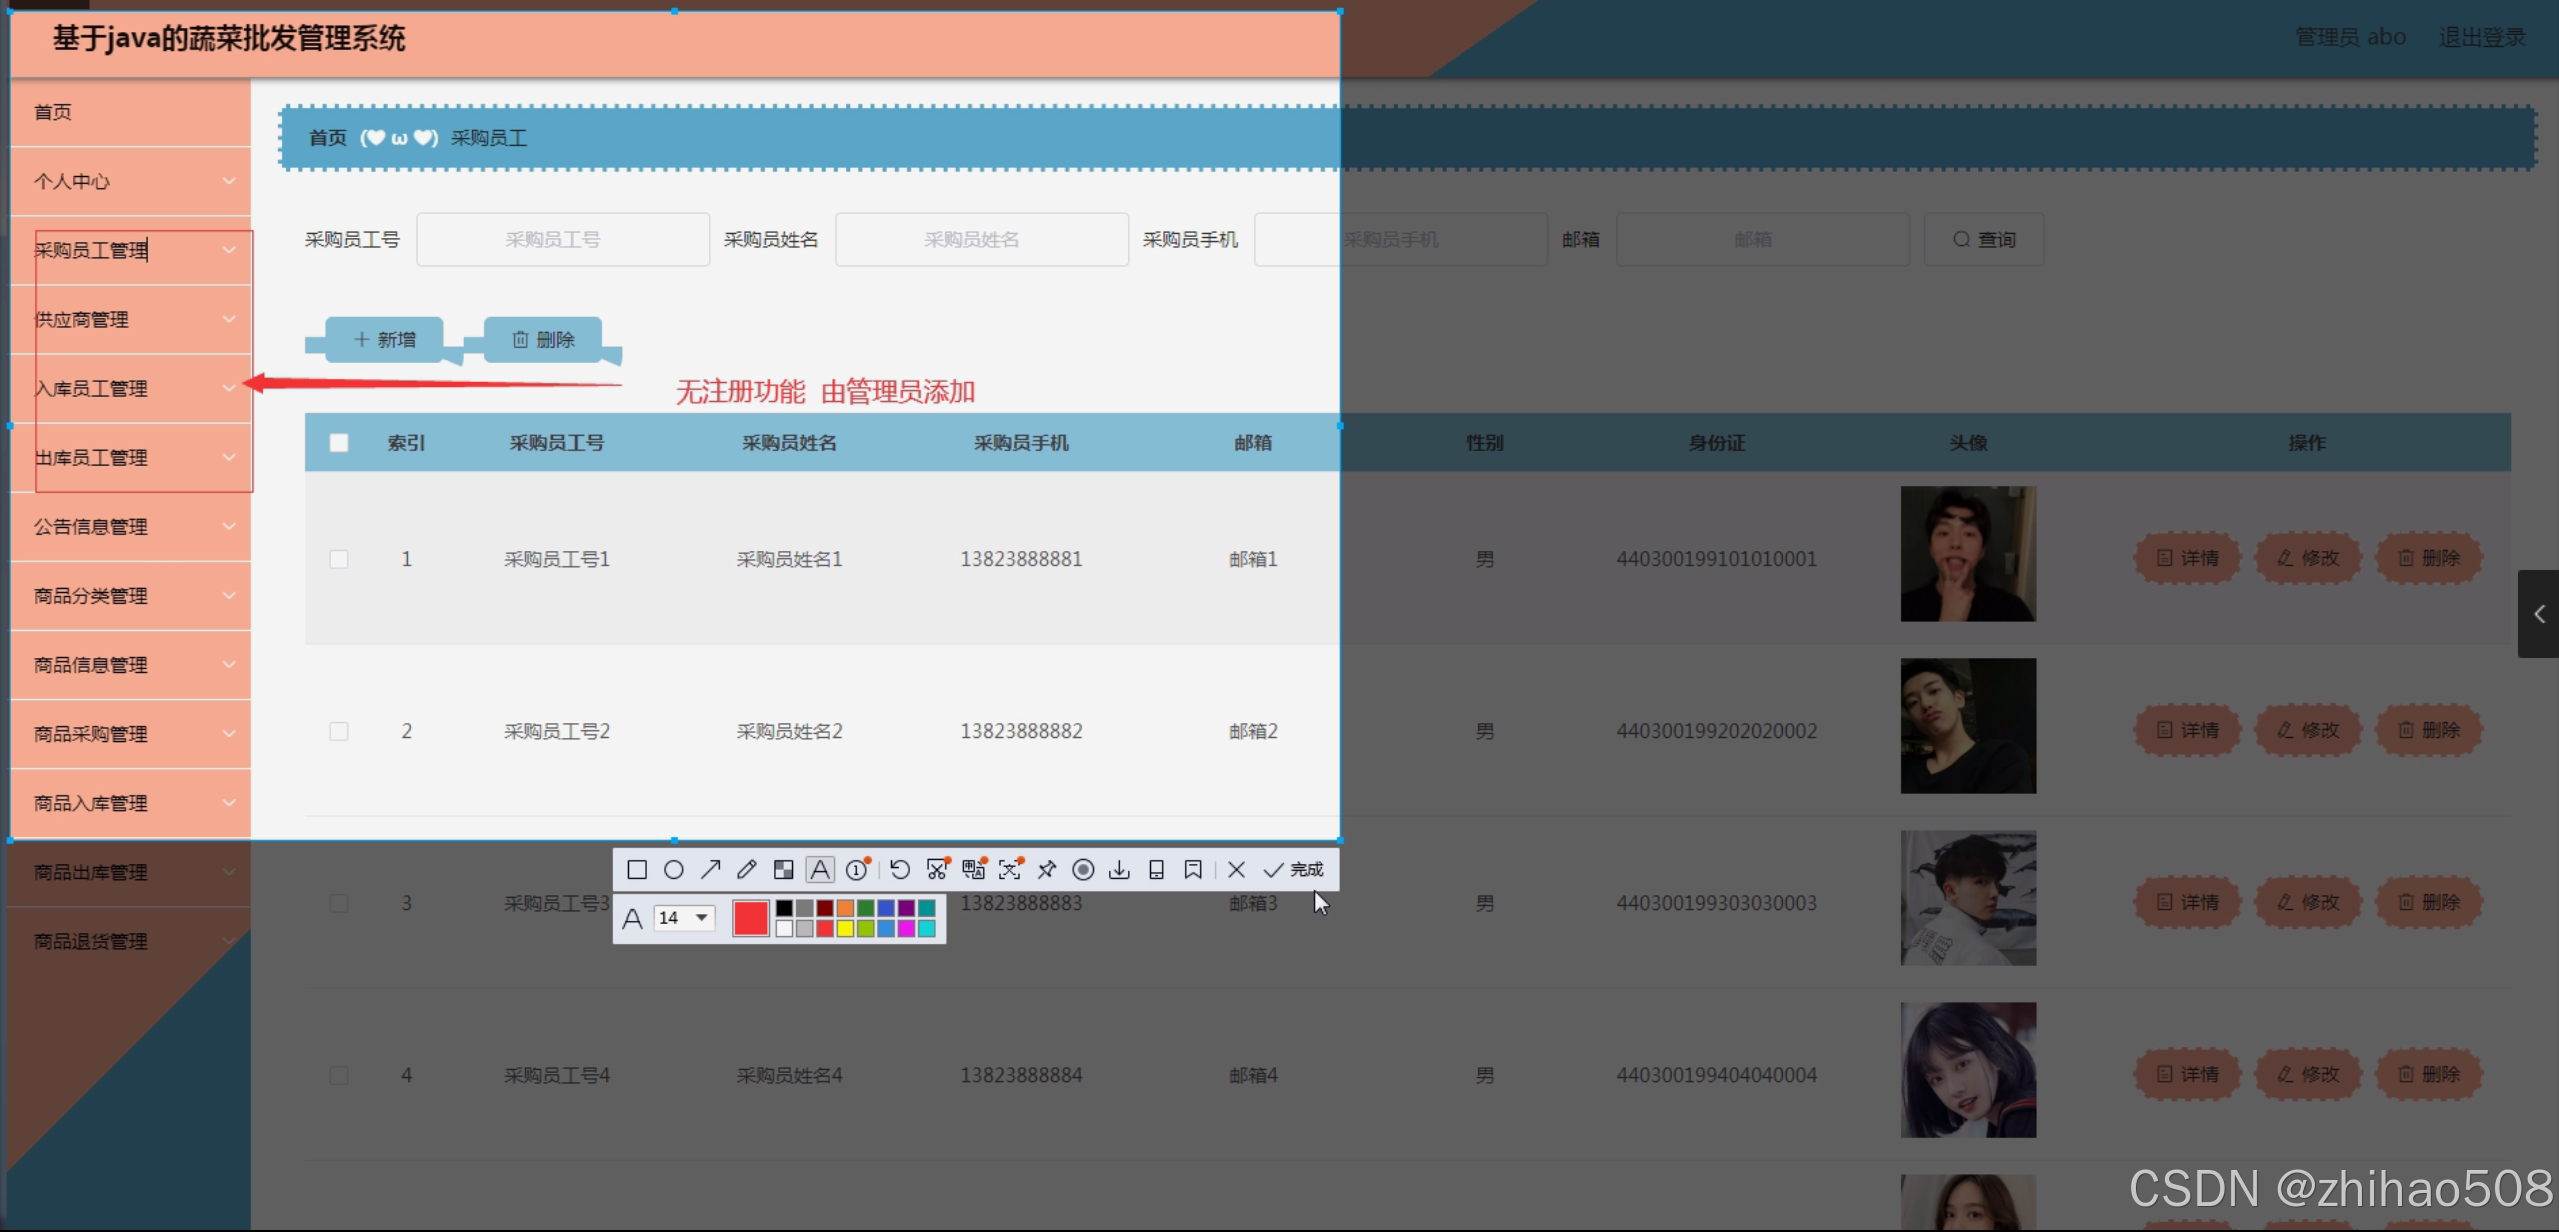This screenshot has height=1232, width=2559.
Task: Select the mosaic blur tool
Action: (x=784, y=869)
